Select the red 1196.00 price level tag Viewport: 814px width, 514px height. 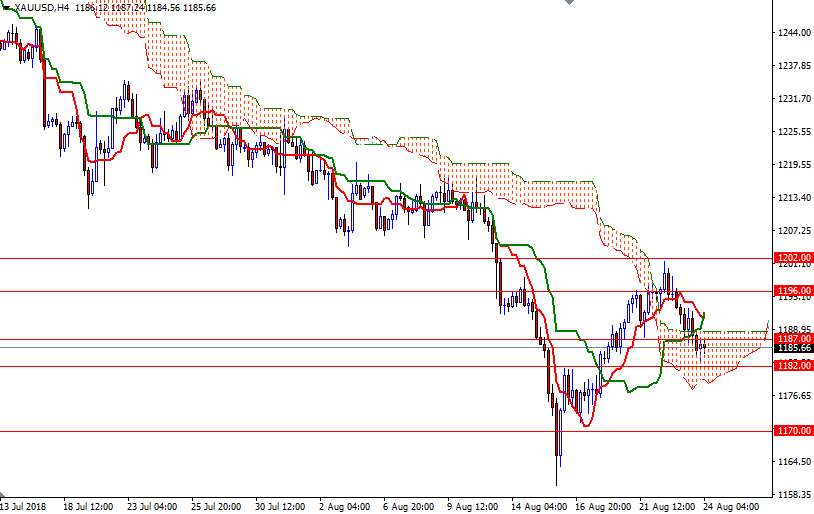coord(793,291)
